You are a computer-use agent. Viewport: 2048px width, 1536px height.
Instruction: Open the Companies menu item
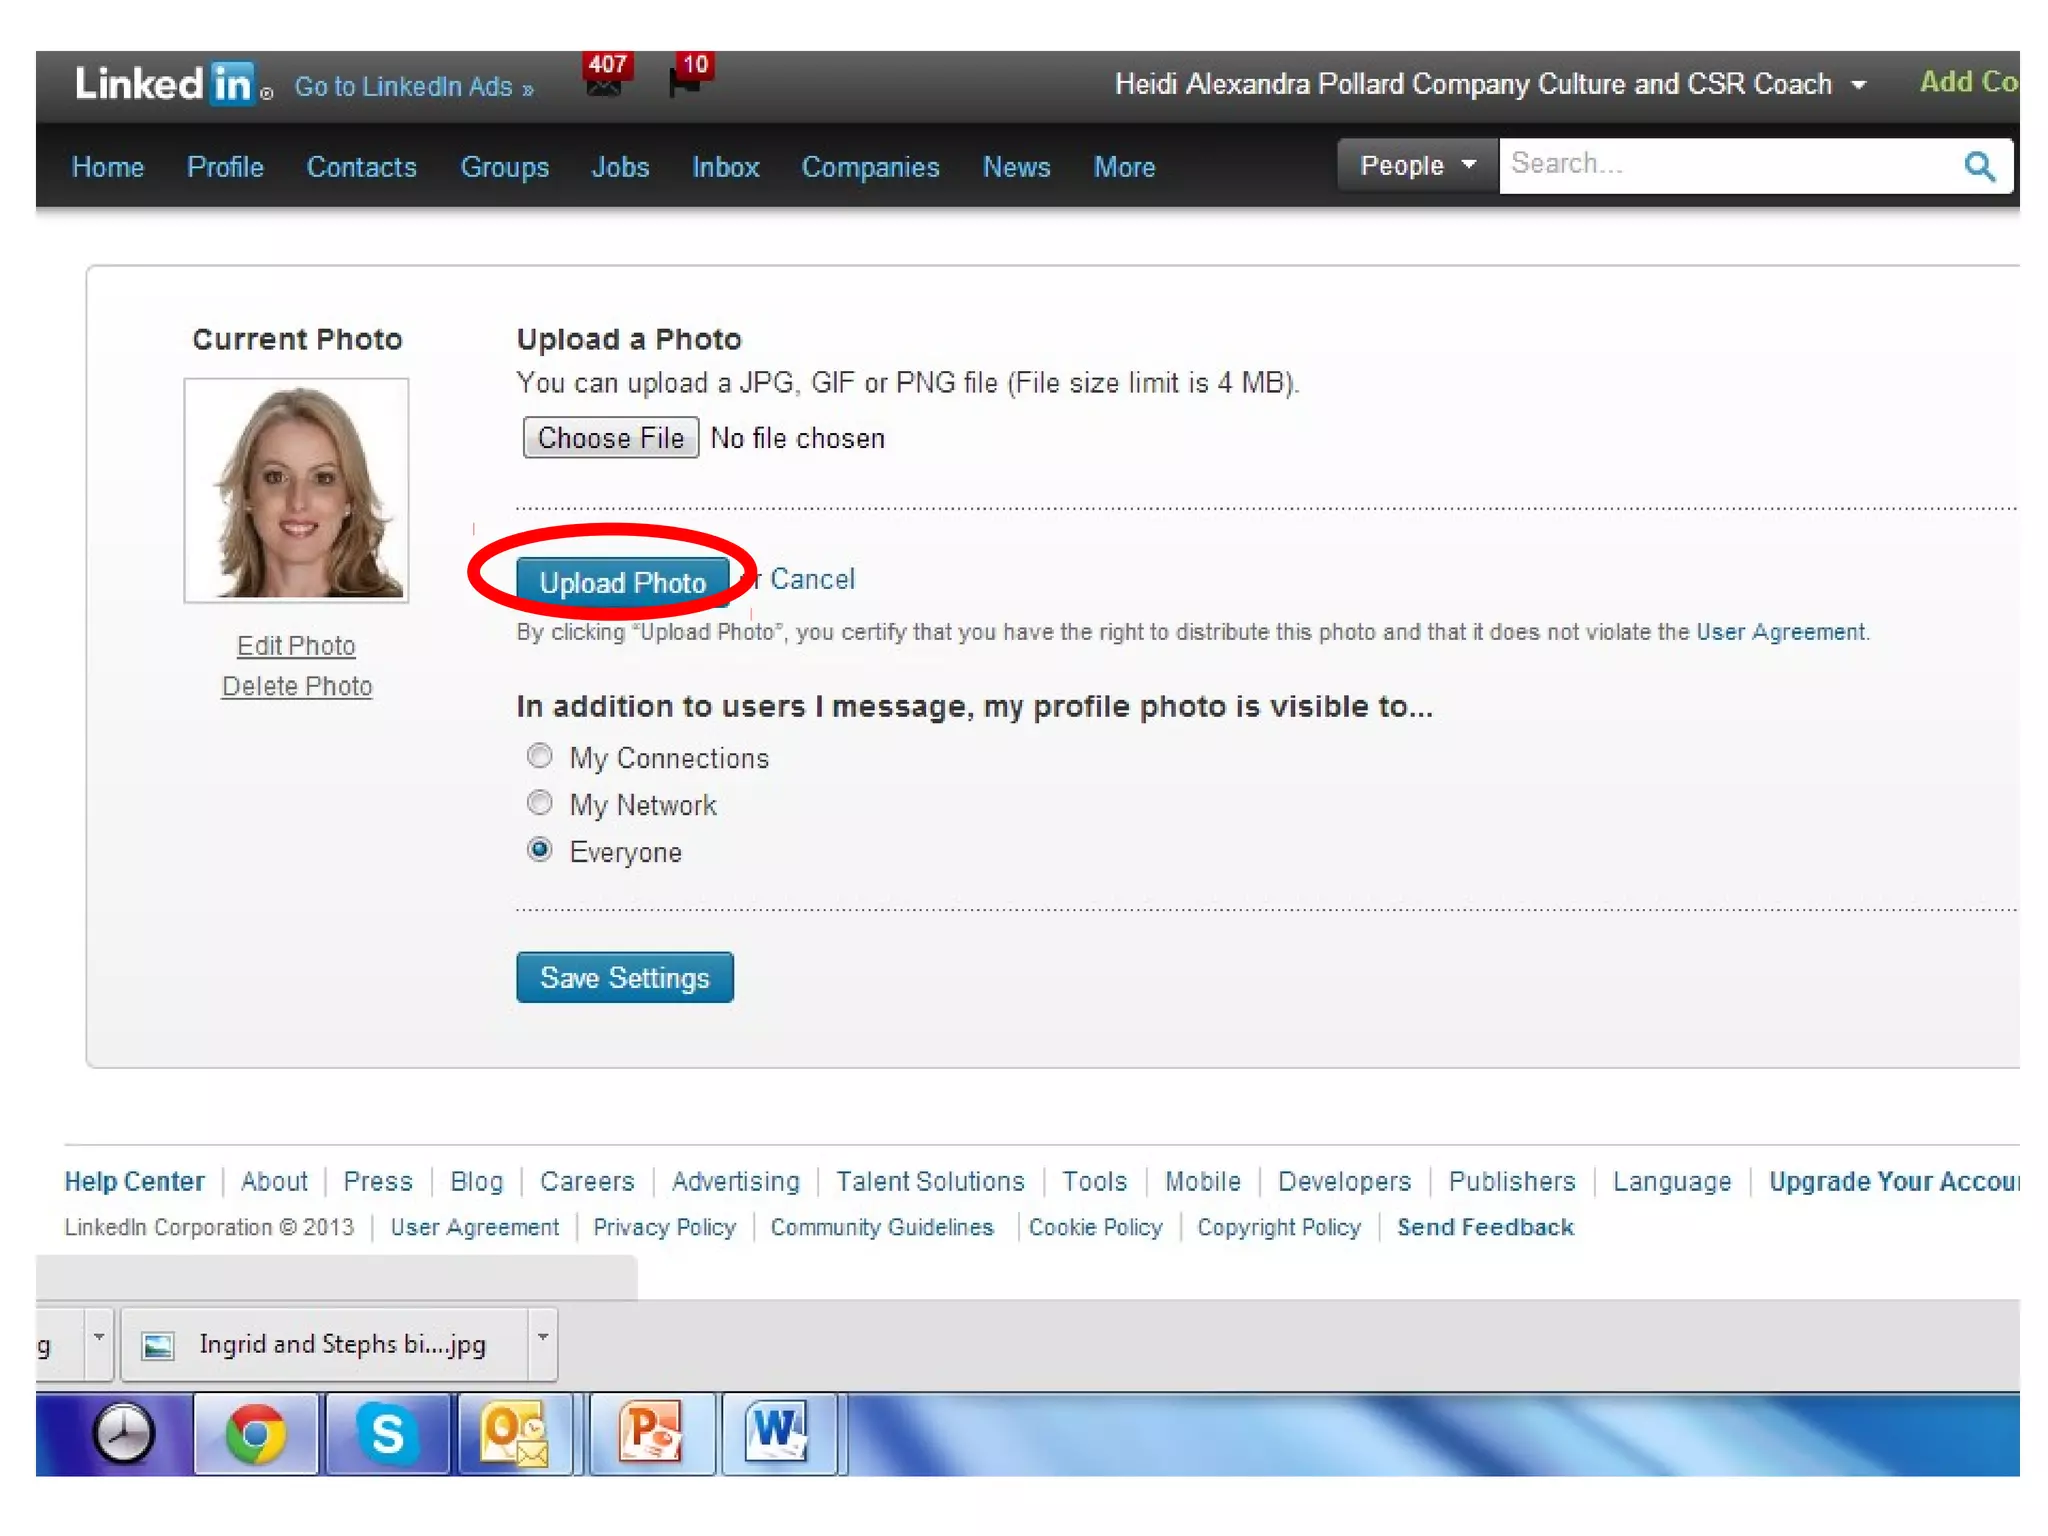click(870, 167)
